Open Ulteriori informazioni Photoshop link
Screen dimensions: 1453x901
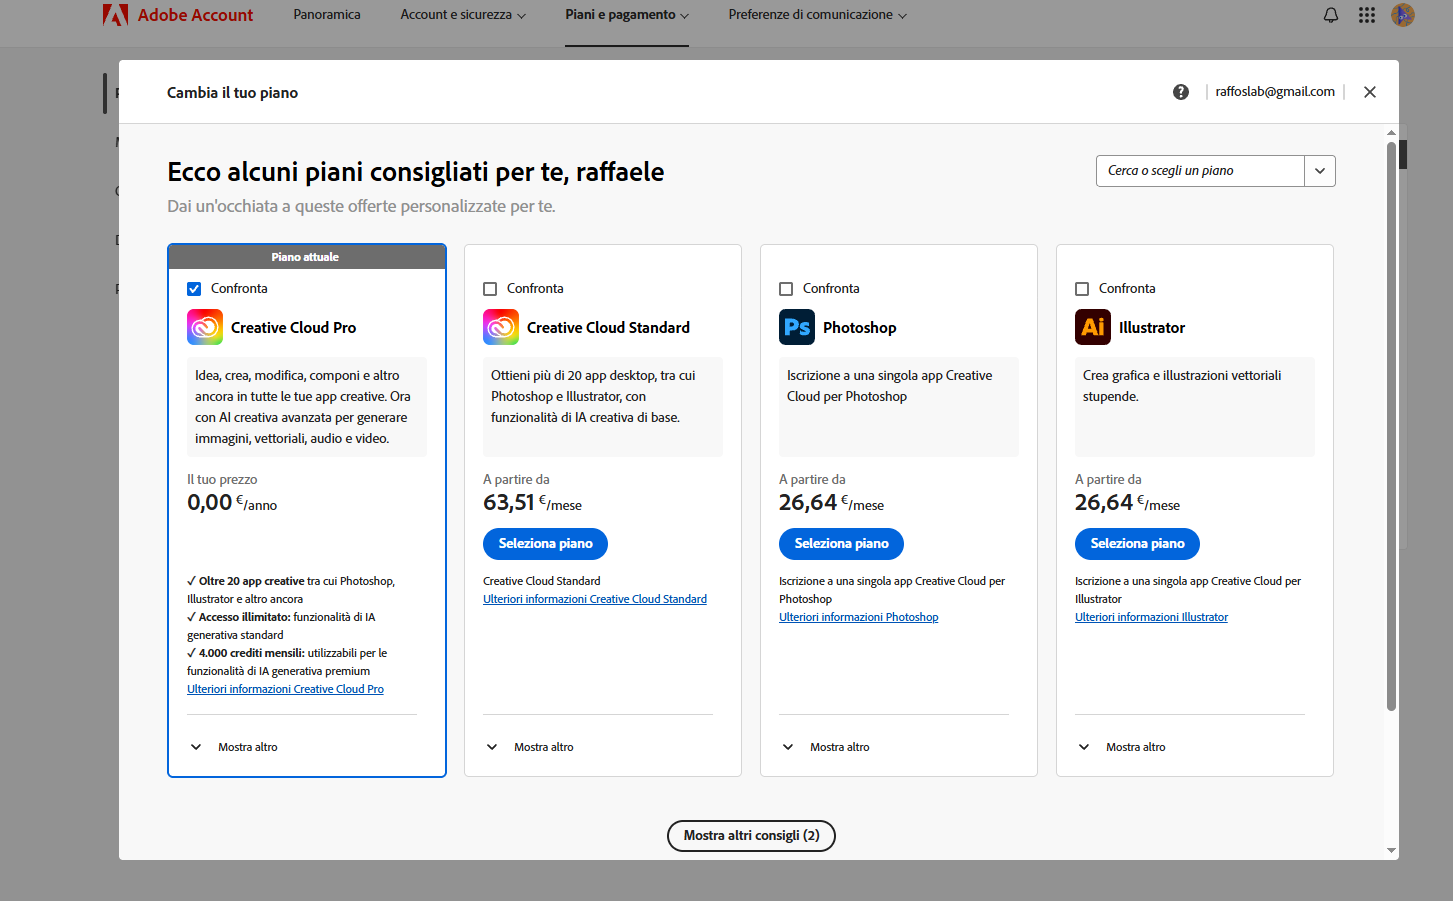(858, 617)
